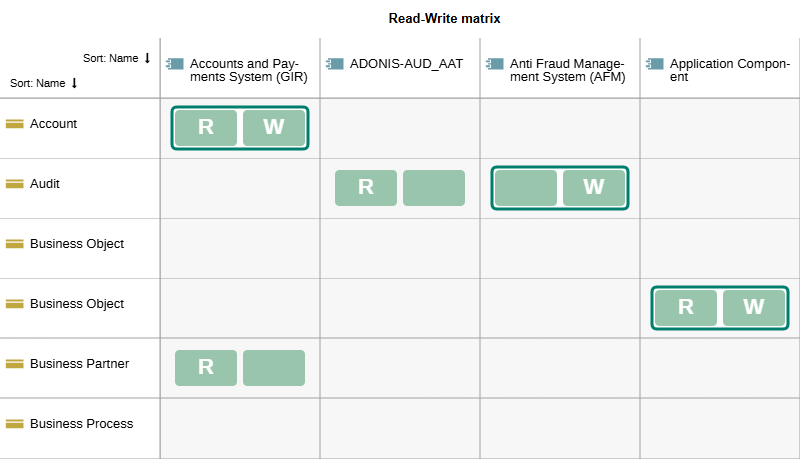Click the Application Component column icon
Image resolution: width=800 pixels, height=459 pixels.
tap(655, 64)
